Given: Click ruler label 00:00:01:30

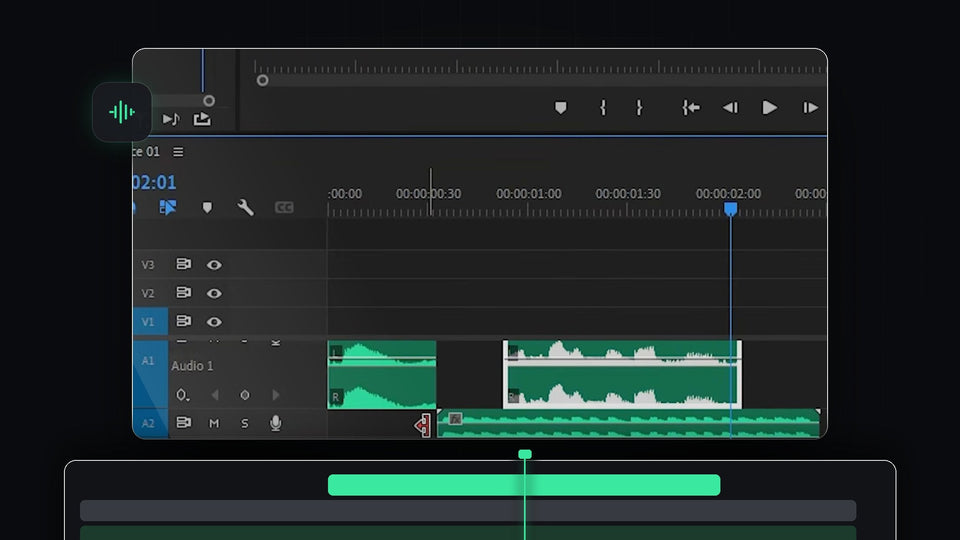Looking at the screenshot, I should tap(628, 193).
